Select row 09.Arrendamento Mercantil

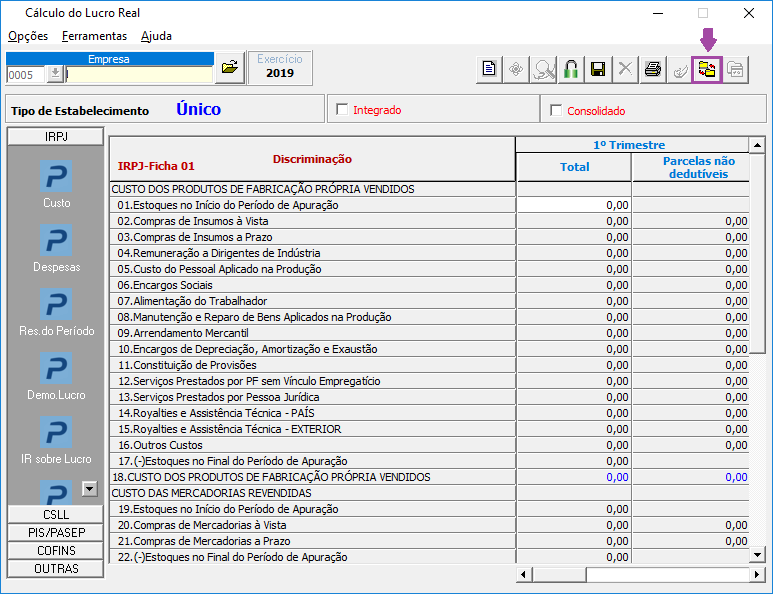coord(313,333)
